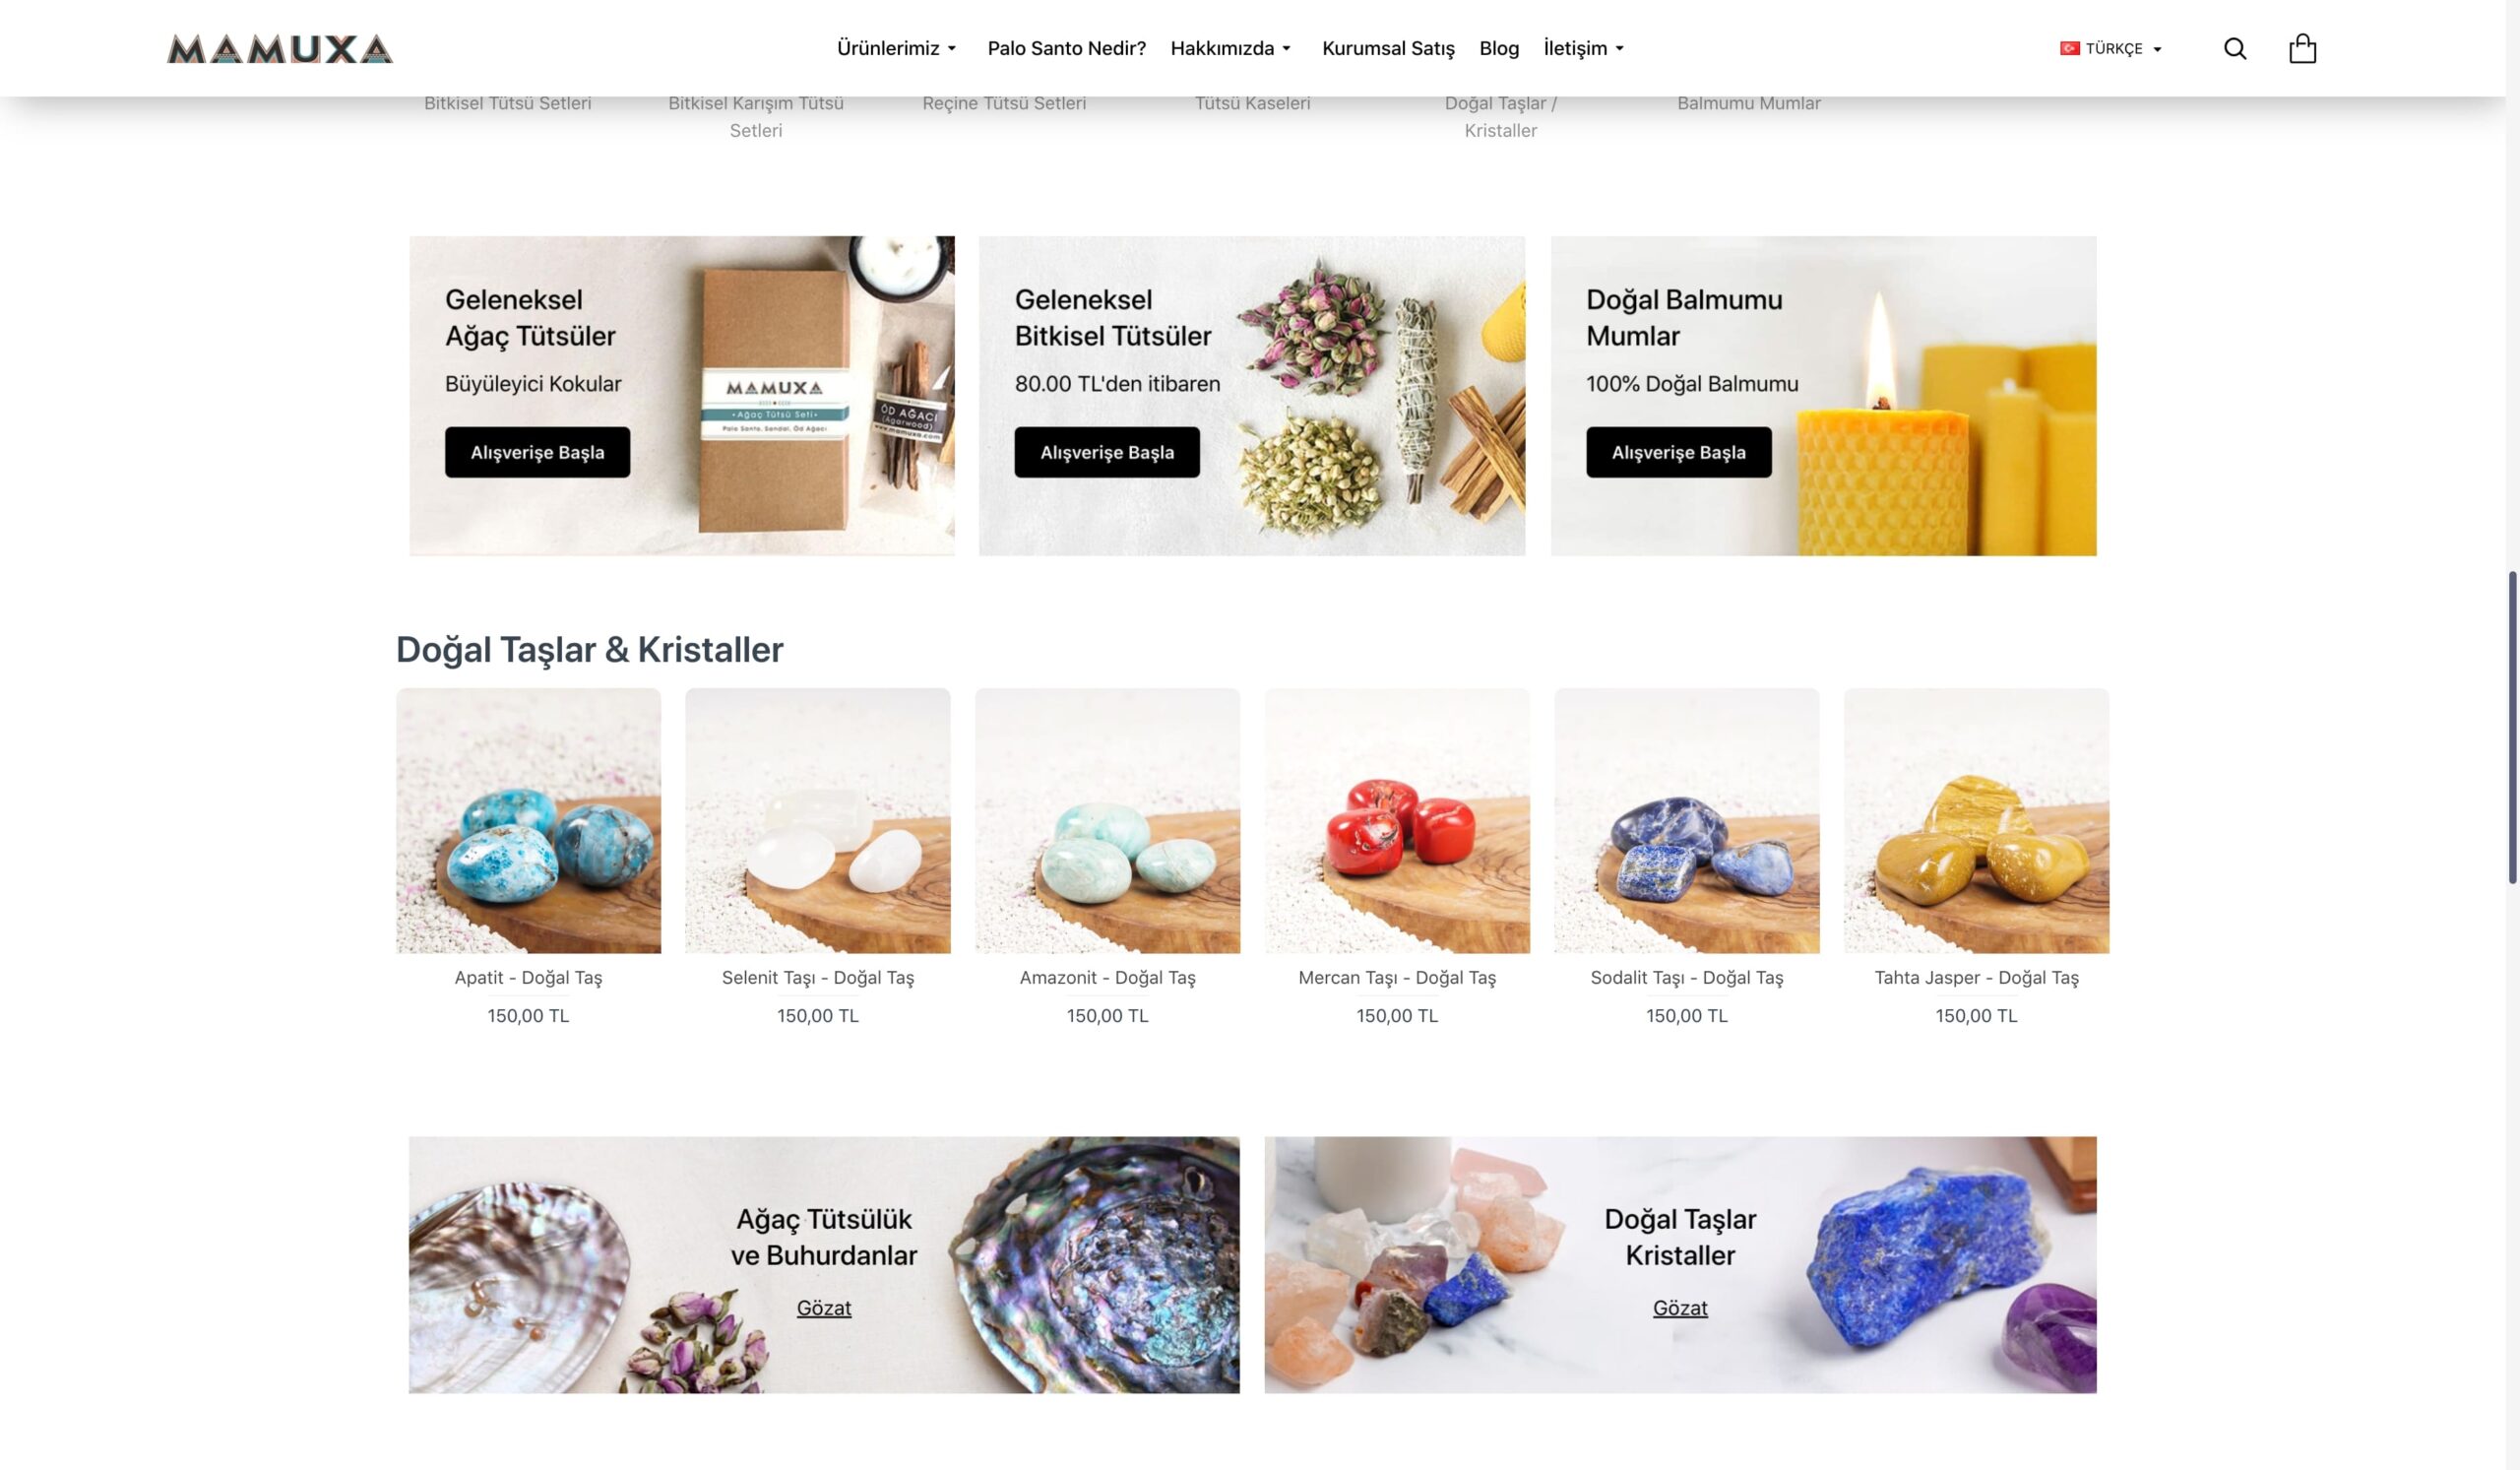Expand the Hakkımızda dropdown menu
2520x1470 pixels.
coord(1231,48)
